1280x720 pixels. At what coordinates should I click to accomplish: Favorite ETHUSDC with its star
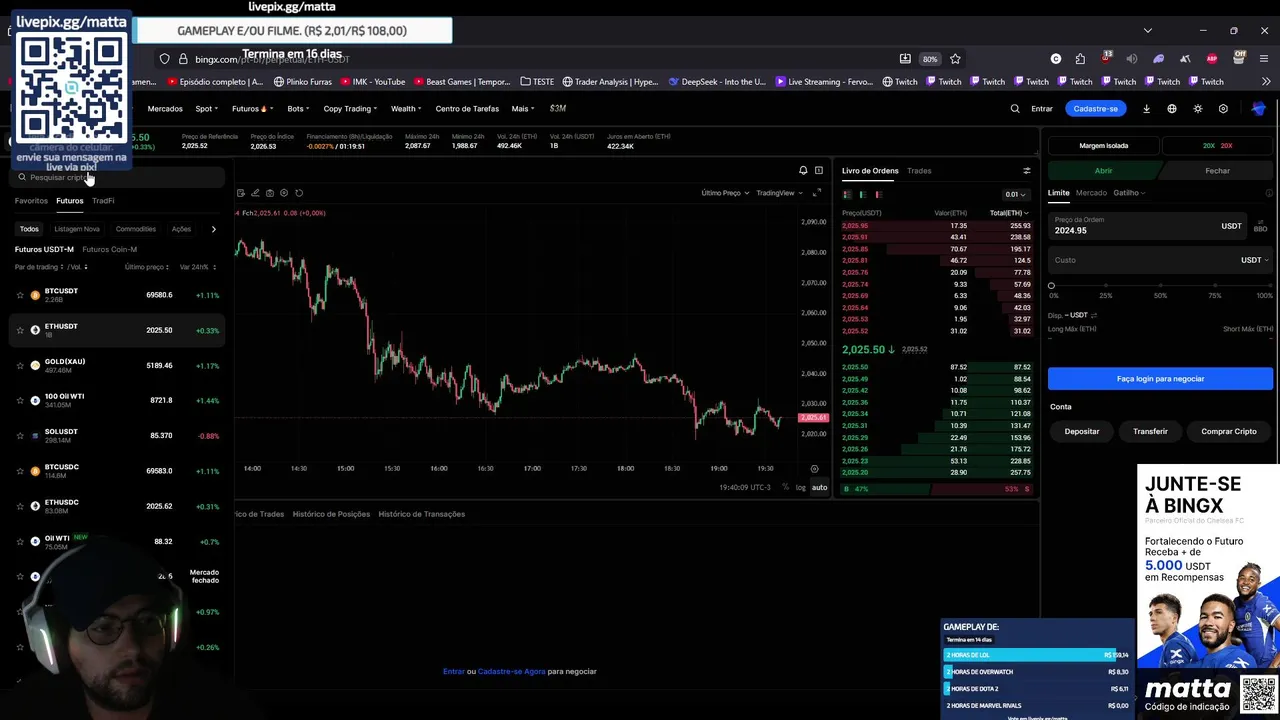(20, 506)
